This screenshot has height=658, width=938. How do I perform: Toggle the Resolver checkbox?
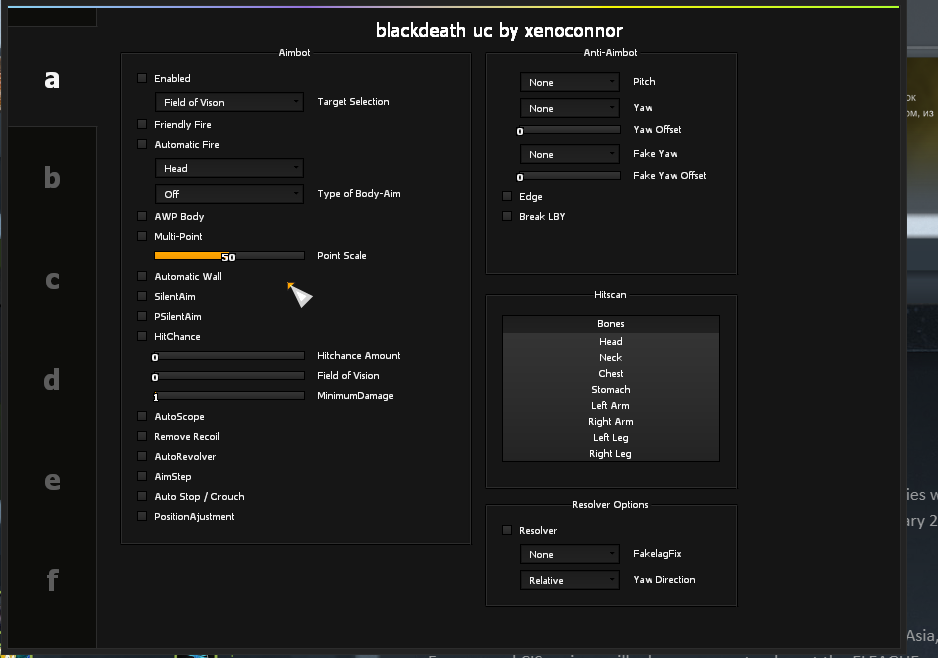[507, 530]
